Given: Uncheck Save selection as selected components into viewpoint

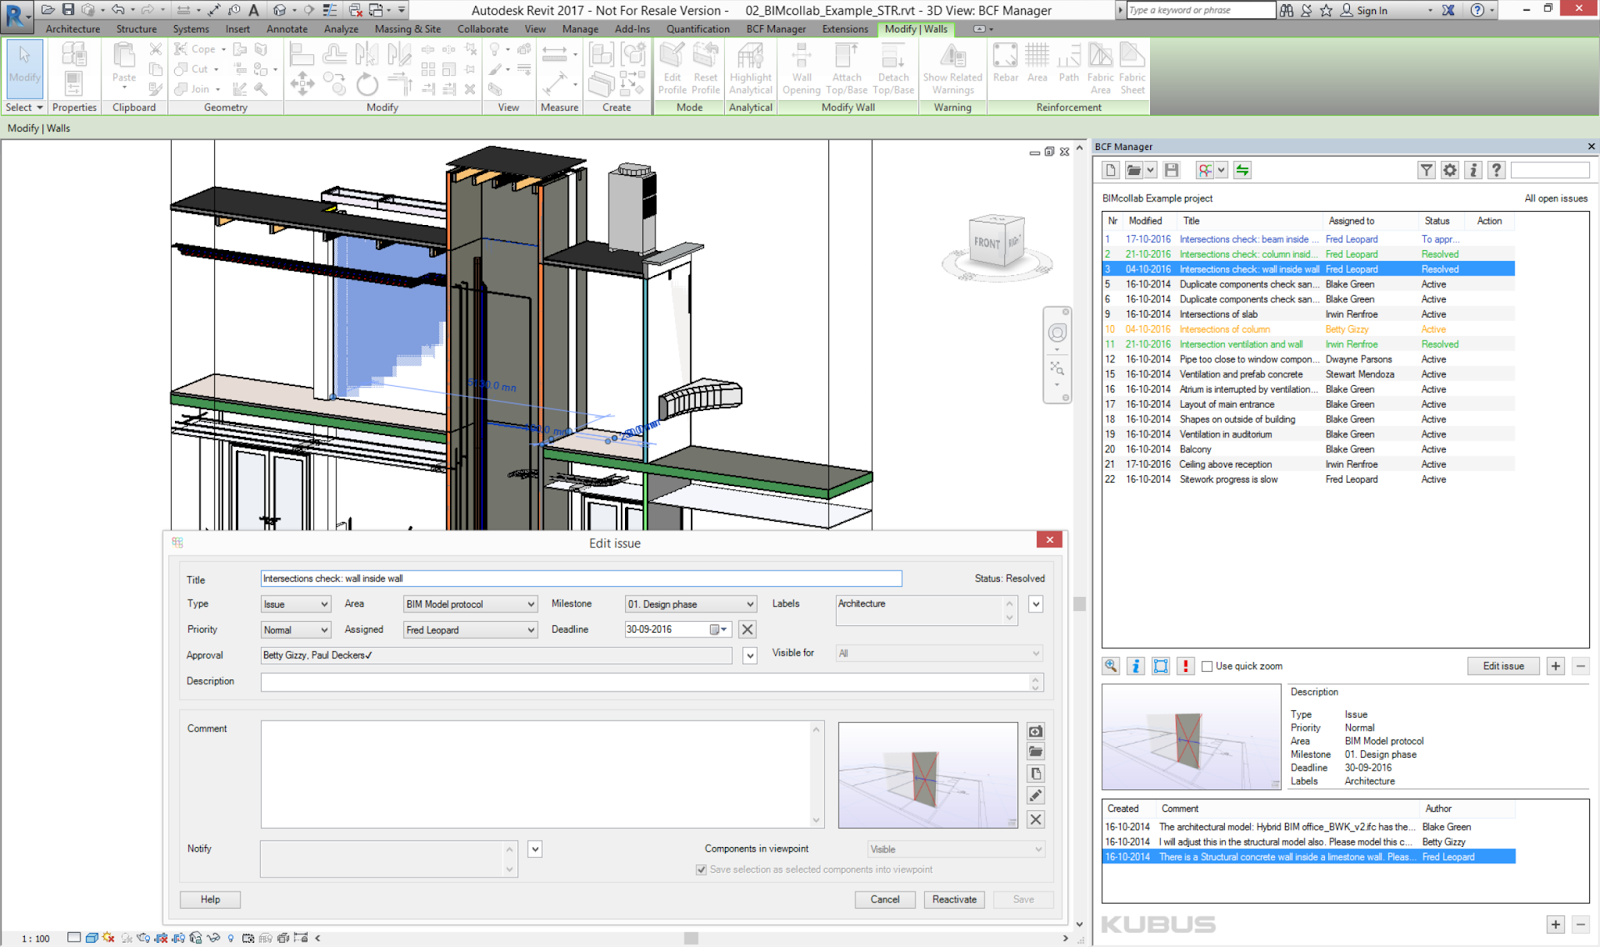Looking at the screenshot, I should coord(701,869).
